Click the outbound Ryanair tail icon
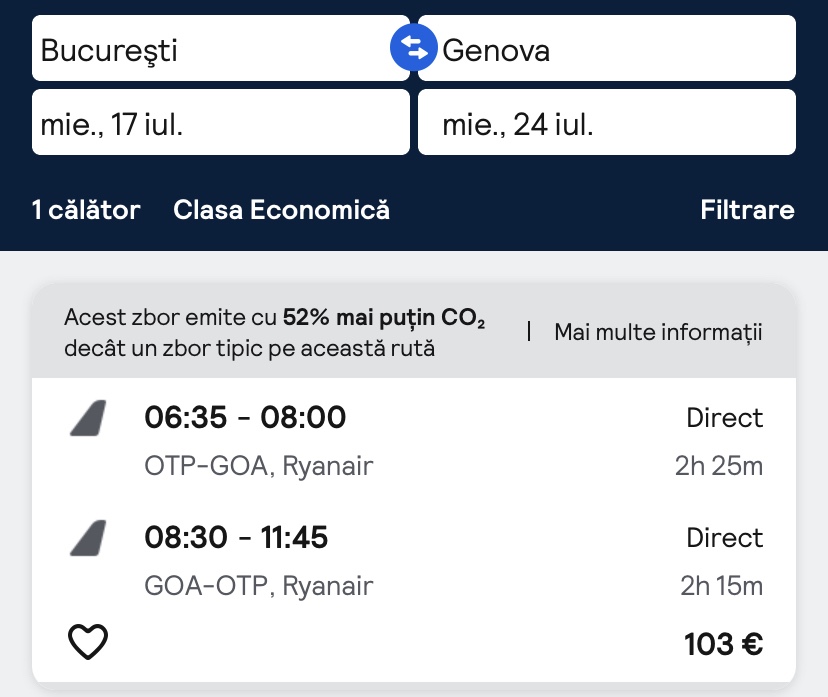 tap(88, 418)
